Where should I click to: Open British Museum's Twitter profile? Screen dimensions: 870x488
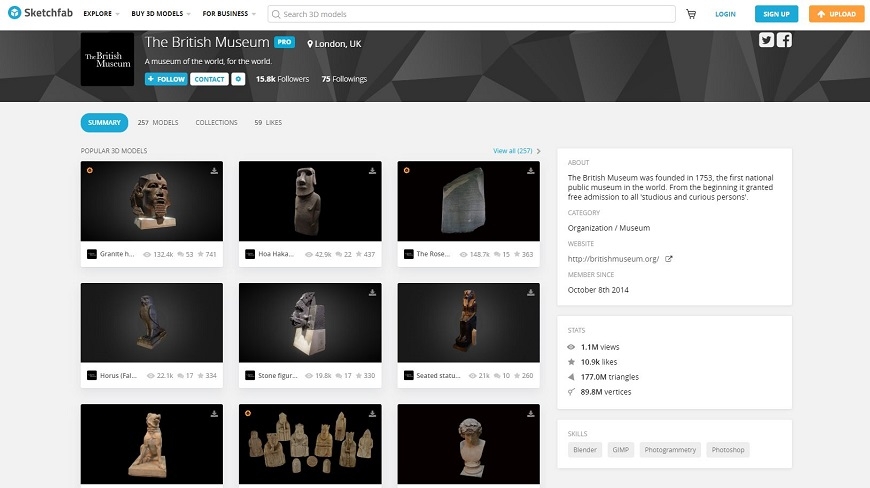click(x=767, y=40)
